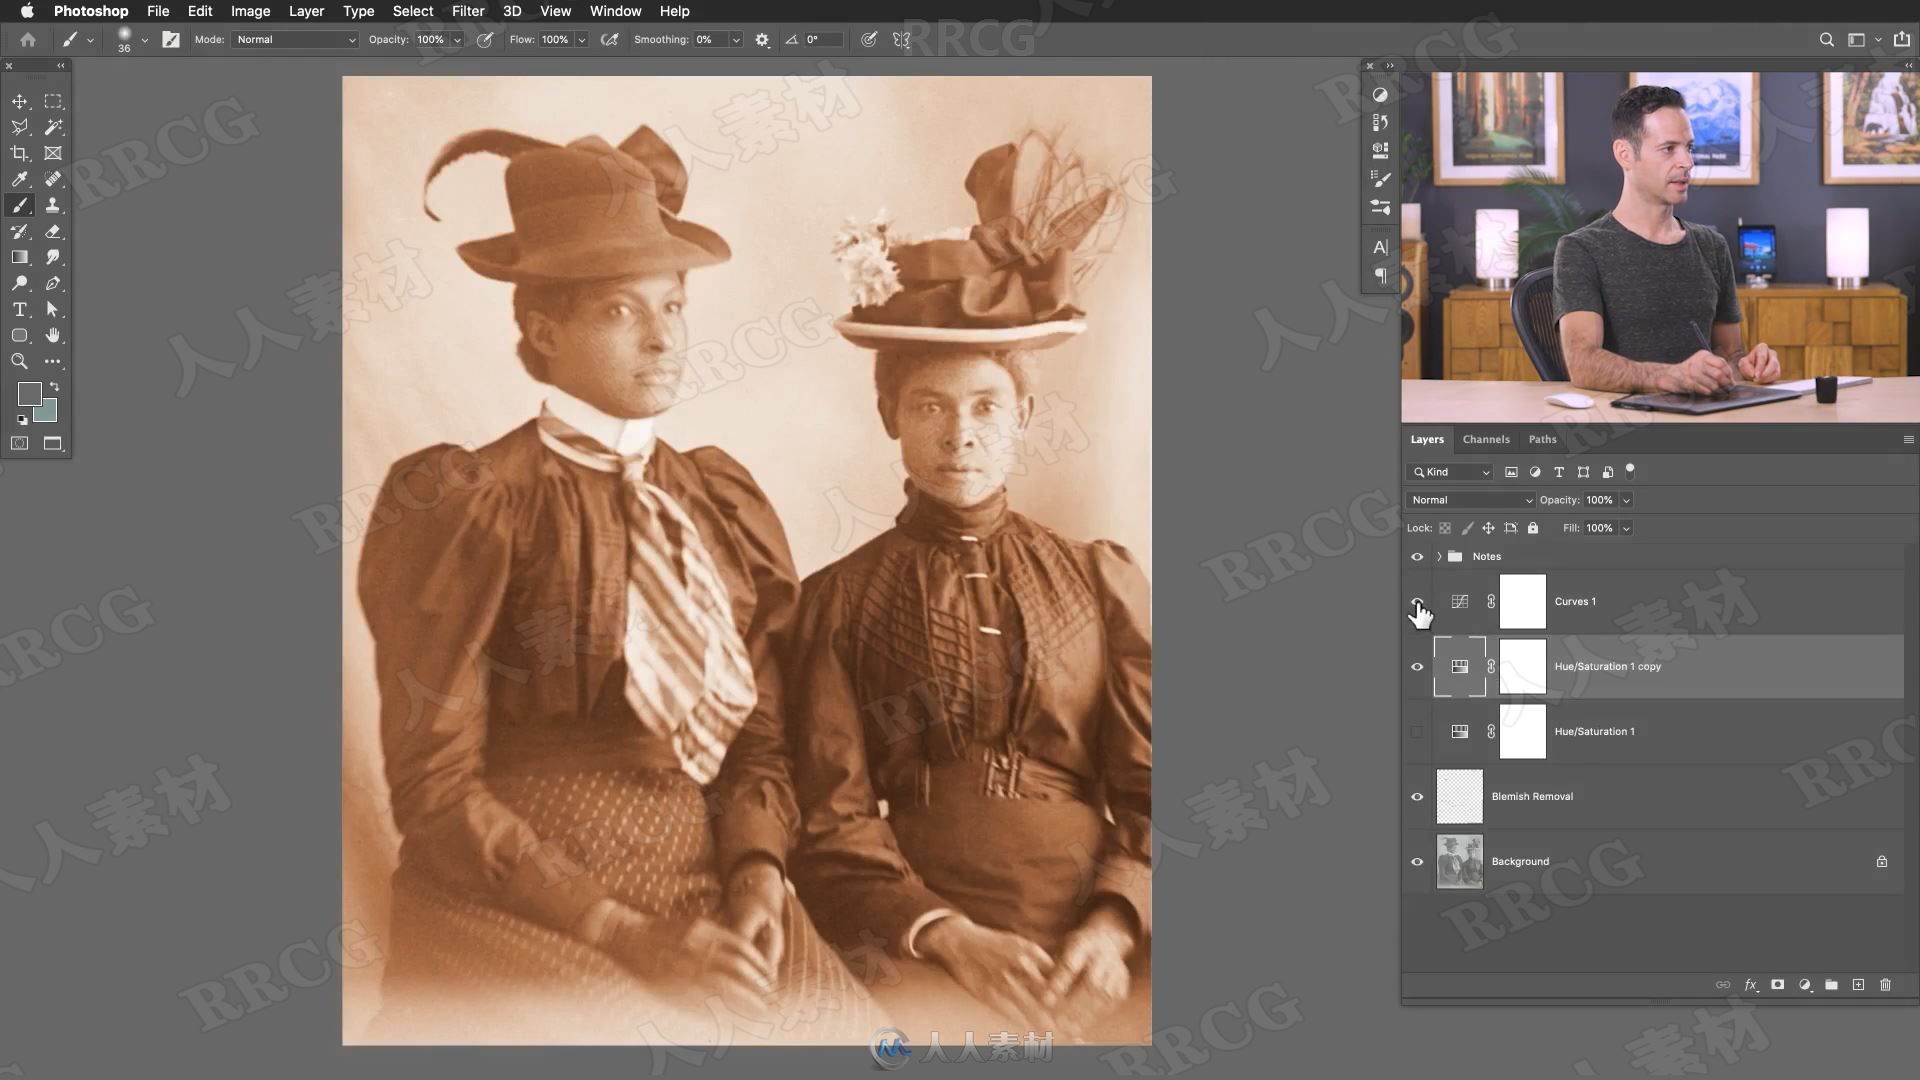Expand the Notes layer group
This screenshot has height=1080, width=1920.
(1439, 556)
